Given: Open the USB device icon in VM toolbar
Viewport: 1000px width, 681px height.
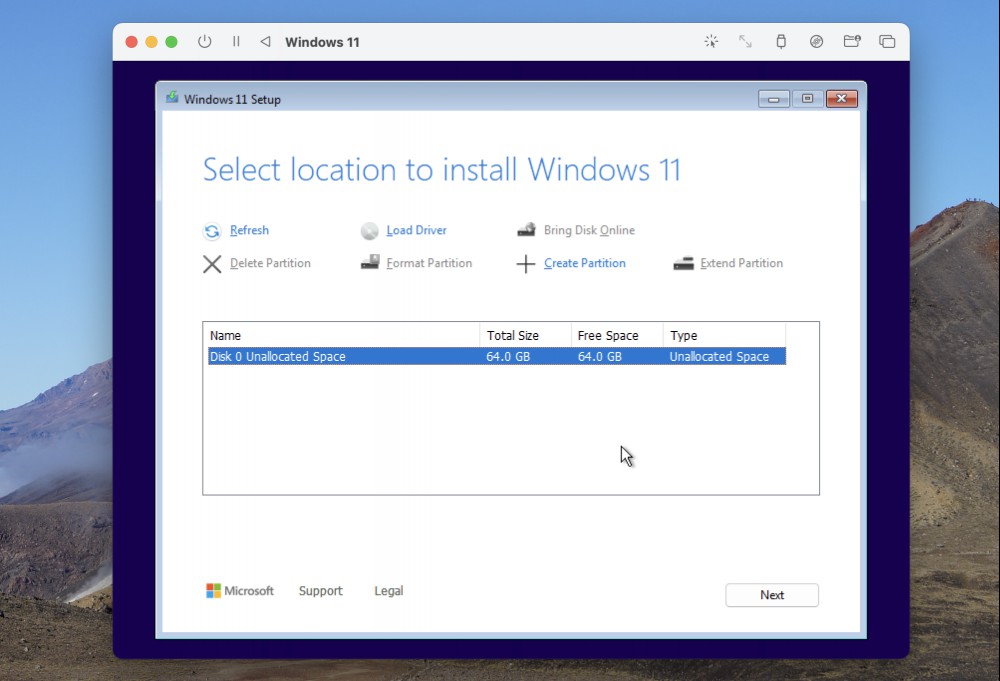Looking at the screenshot, I should tap(781, 41).
